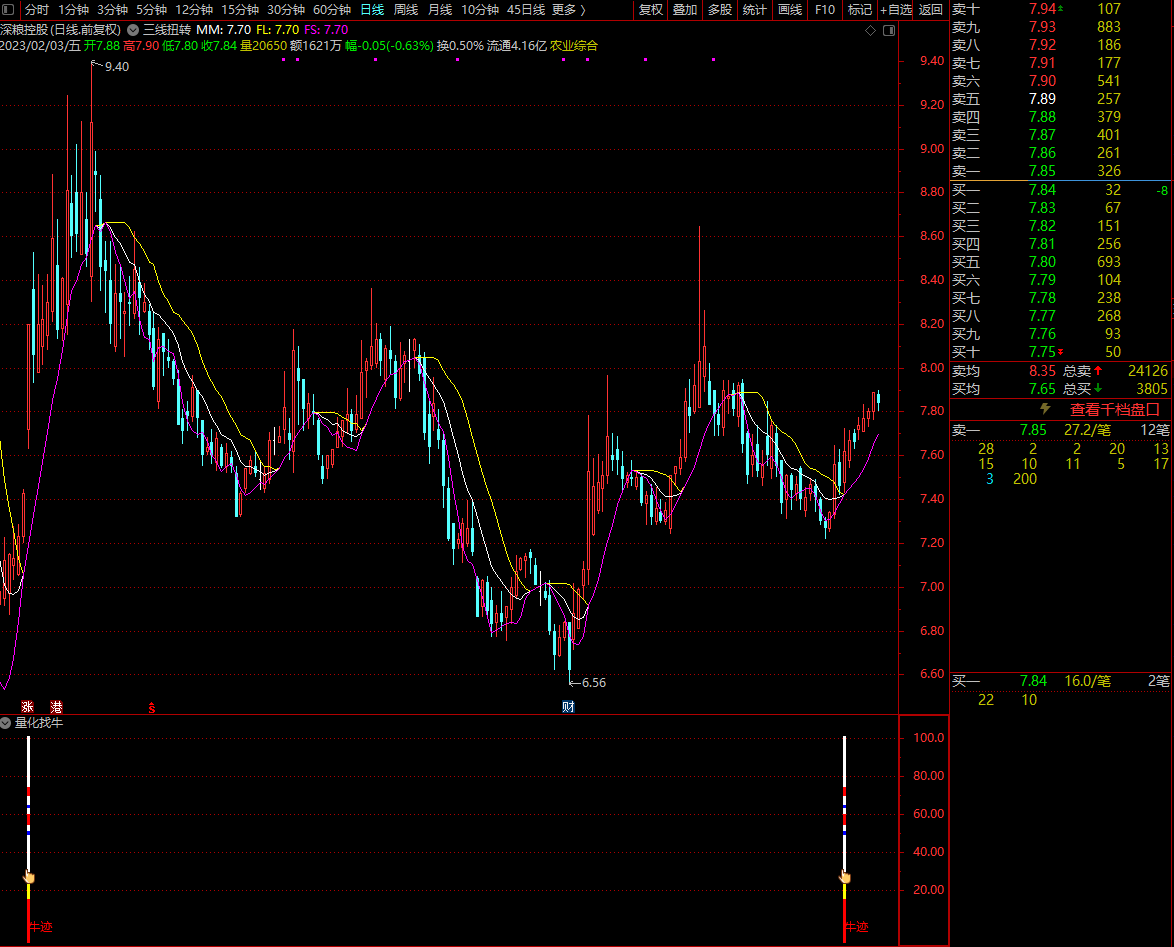Click the 深粮控股(日线.前复权) stock title

click(61, 30)
